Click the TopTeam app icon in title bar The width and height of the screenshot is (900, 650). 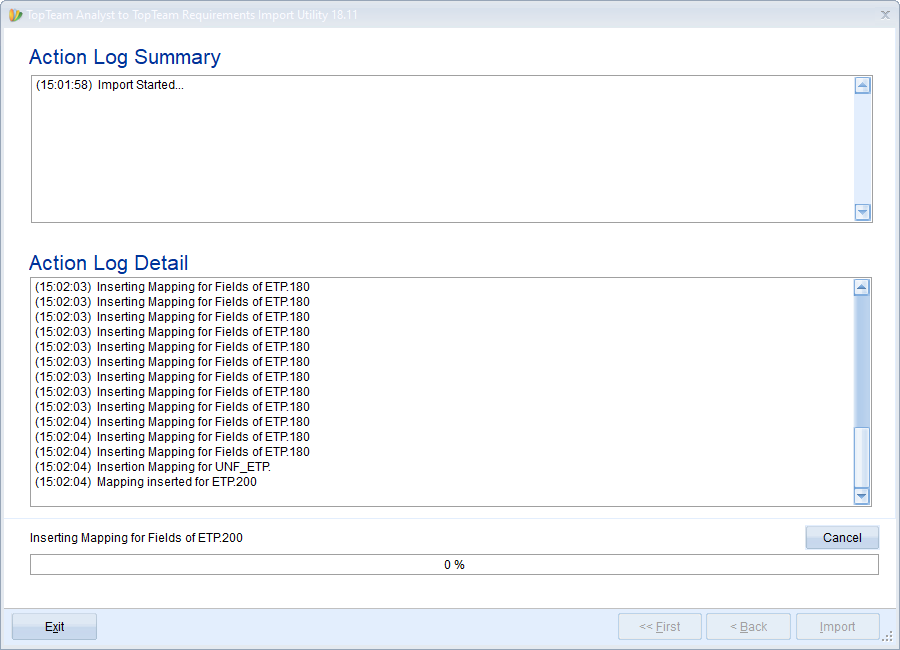(15, 15)
